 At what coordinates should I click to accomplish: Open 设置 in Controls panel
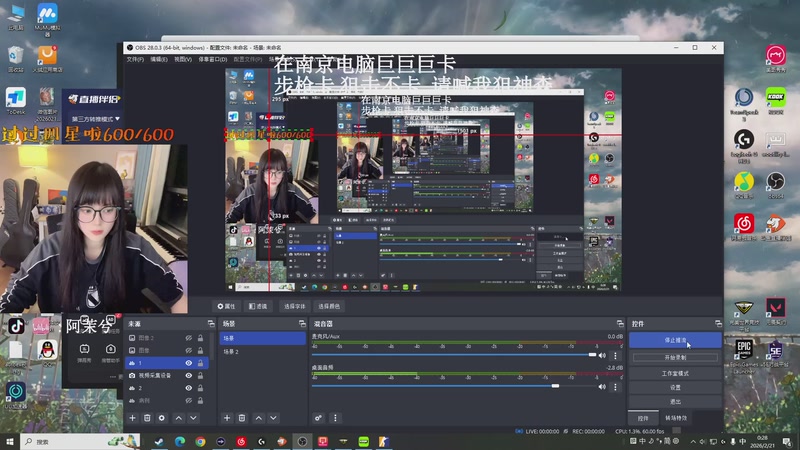point(675,388)
